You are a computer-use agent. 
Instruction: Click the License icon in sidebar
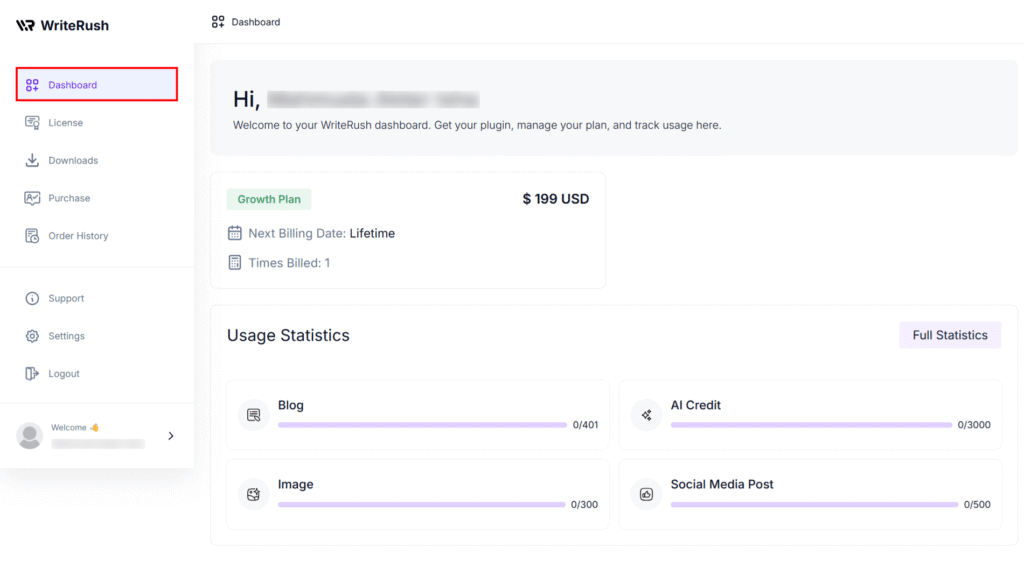(32, 123)
